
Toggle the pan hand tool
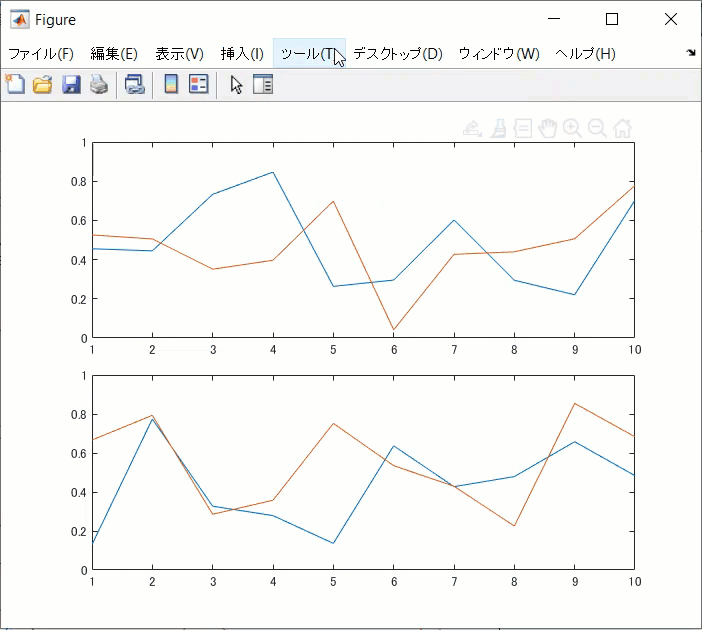(x=547, y=128)
